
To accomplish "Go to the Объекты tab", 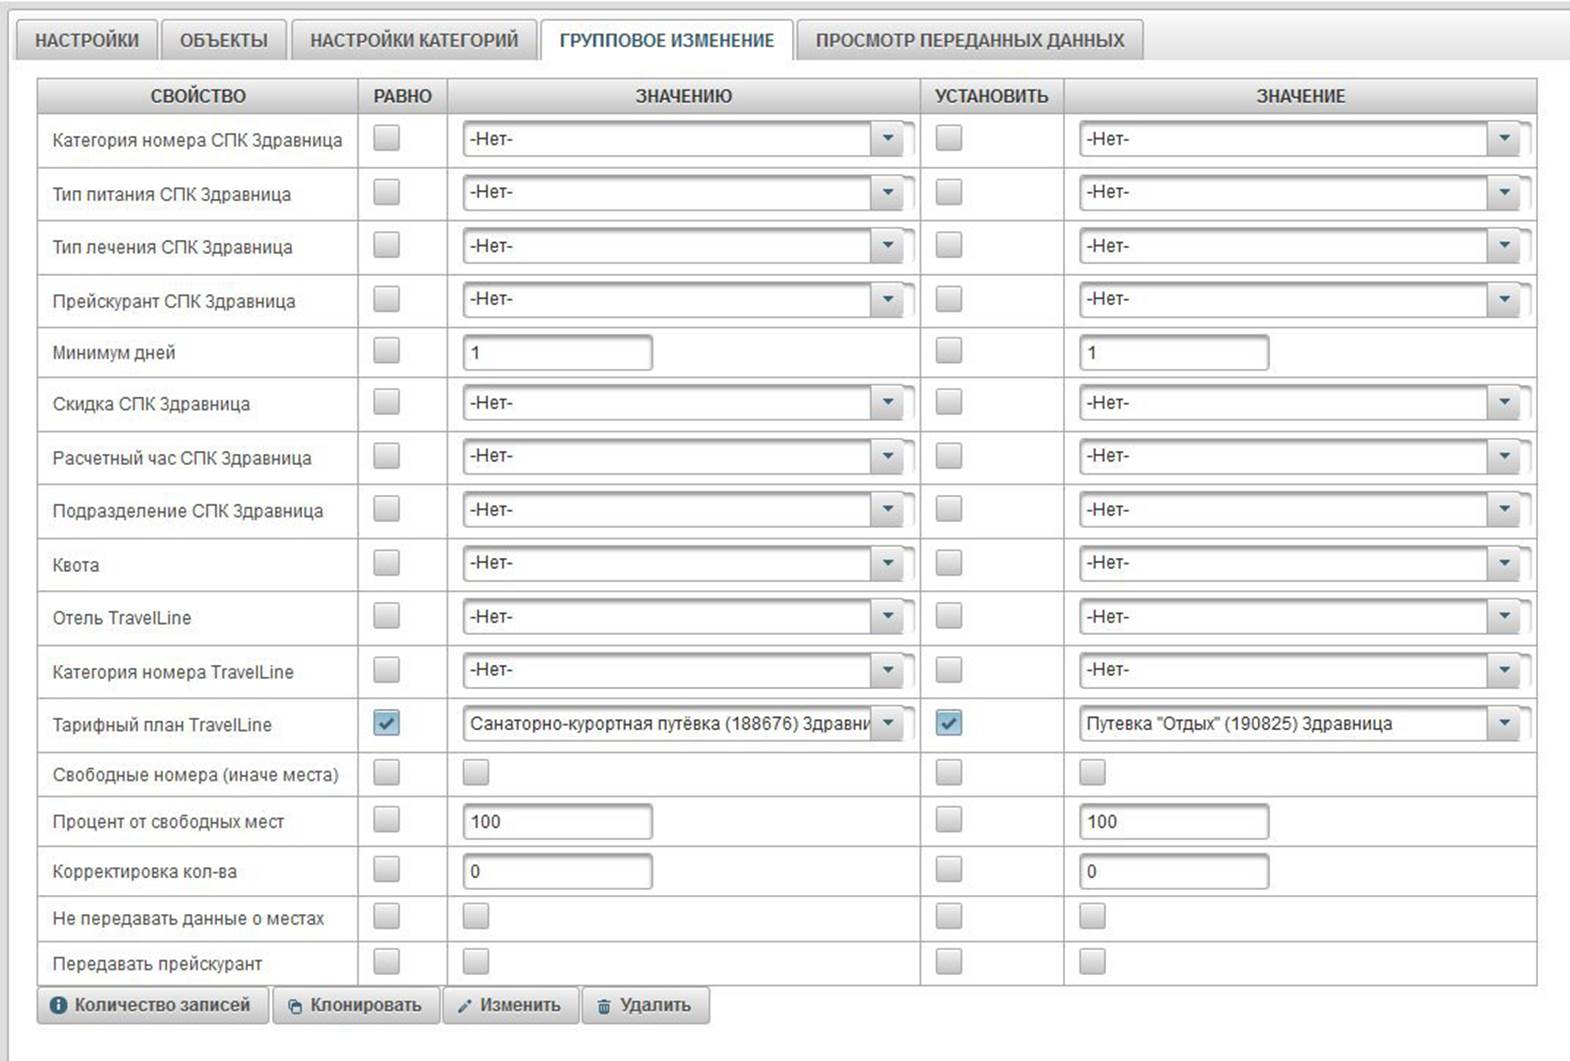I will pyautogui.click(x=223, y=41).
